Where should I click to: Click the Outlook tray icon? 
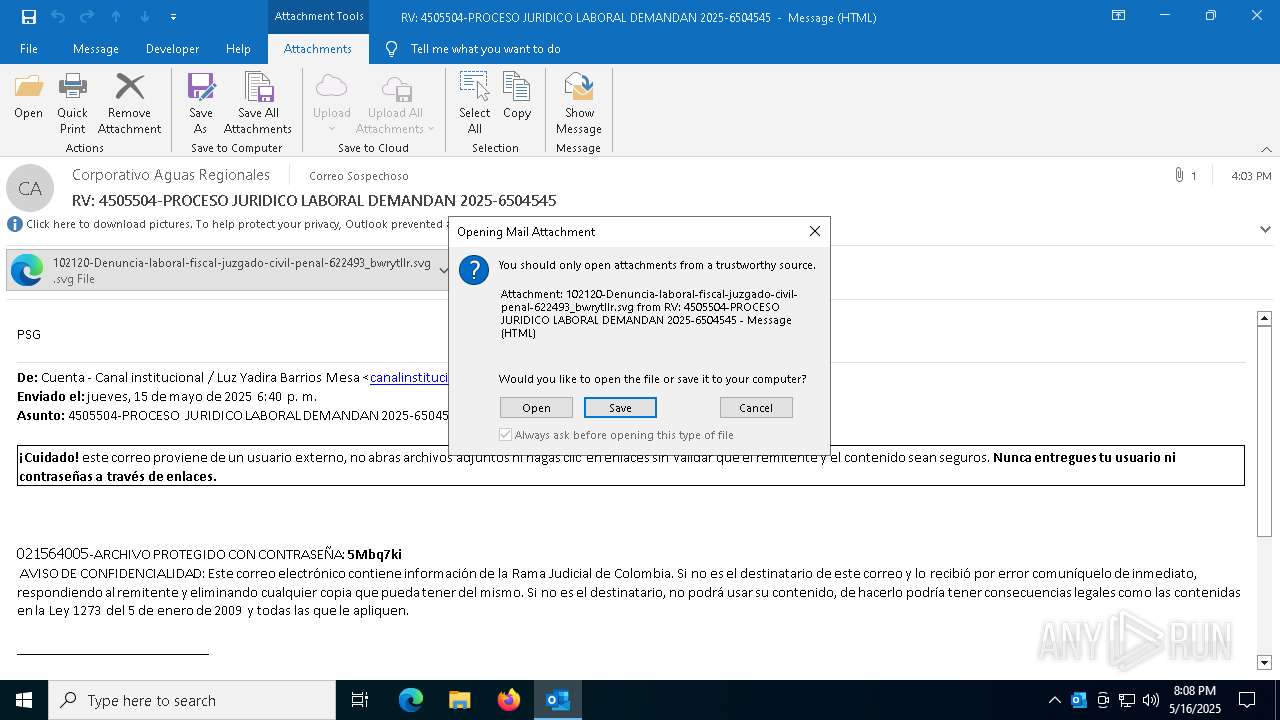point(1079,700)
